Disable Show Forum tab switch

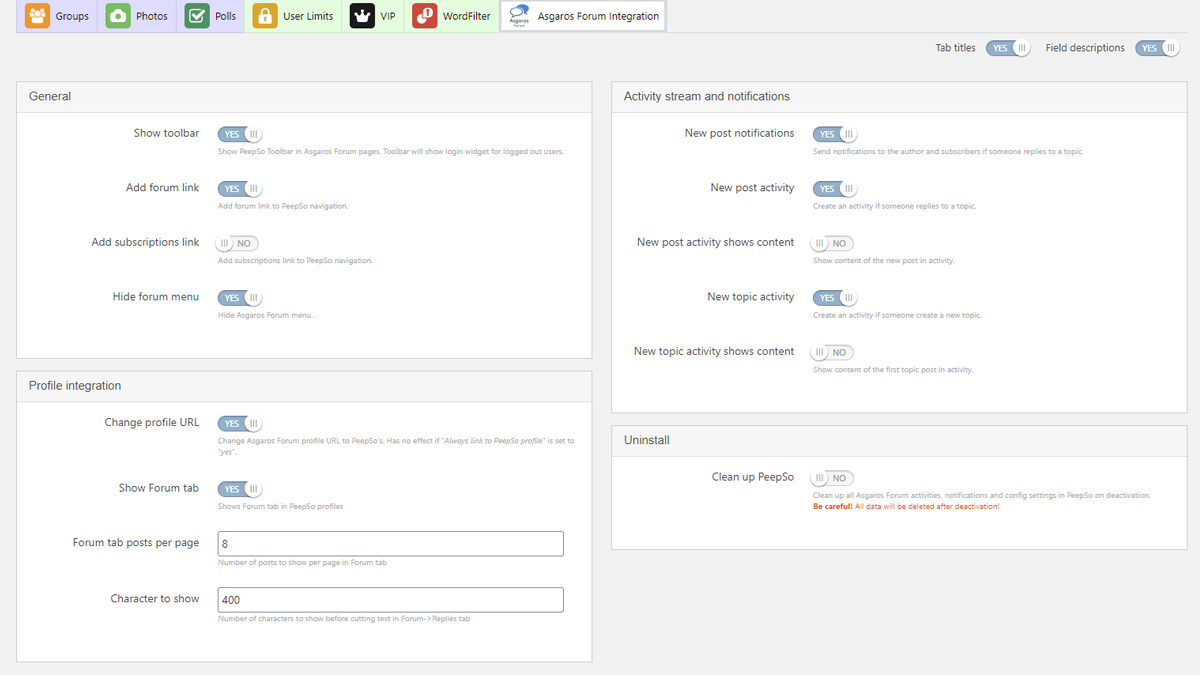coord(240,490)
